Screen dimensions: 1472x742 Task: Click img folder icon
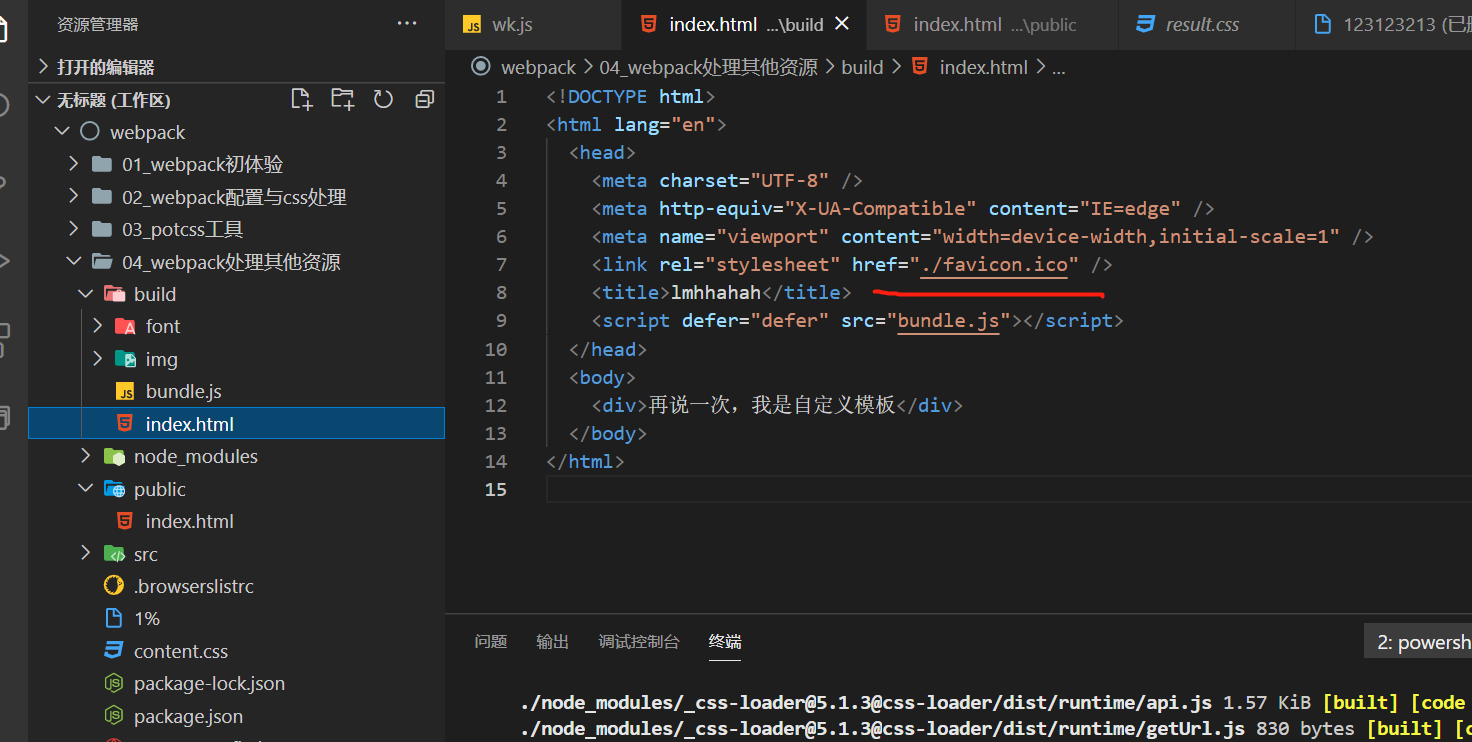point(125,359)
